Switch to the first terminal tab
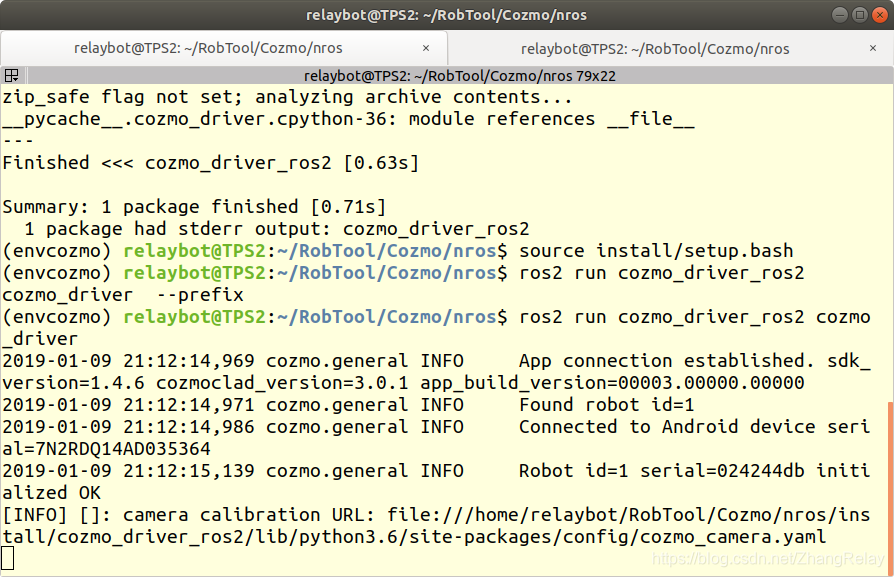This screenshot has width=894, height=577. [x=208, y=48]
